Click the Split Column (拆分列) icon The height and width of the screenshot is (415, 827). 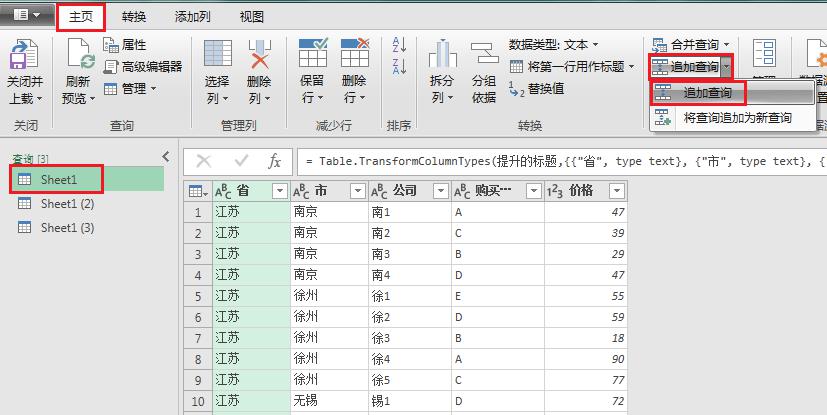click(x=443, y=54)
